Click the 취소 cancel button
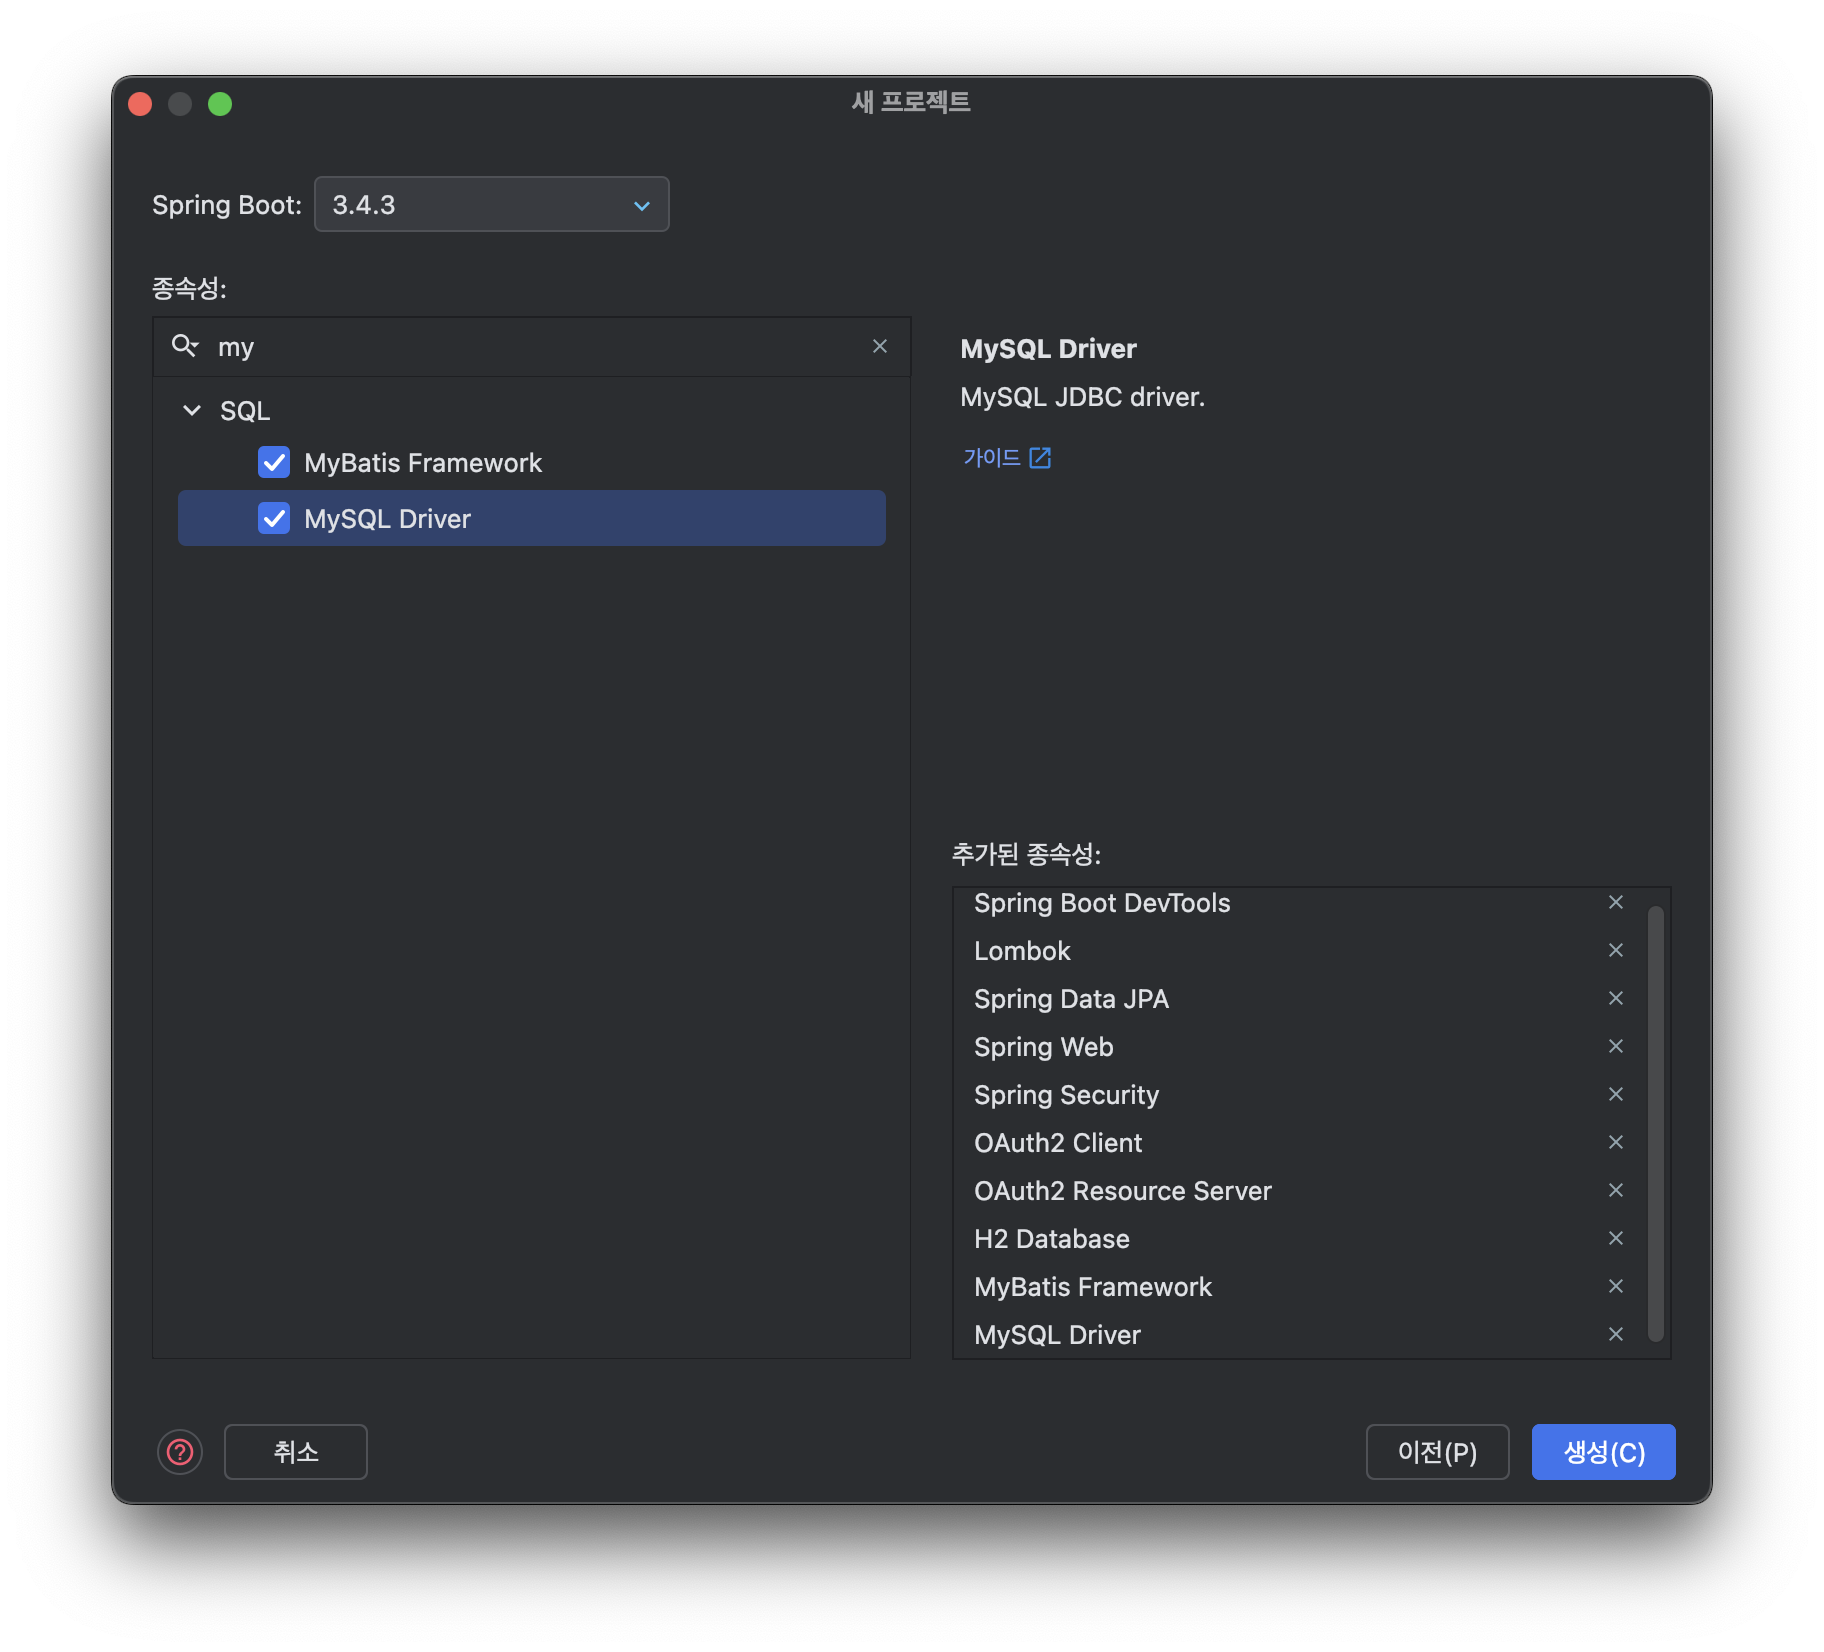The image size is (1824, 1652). 296,1452
